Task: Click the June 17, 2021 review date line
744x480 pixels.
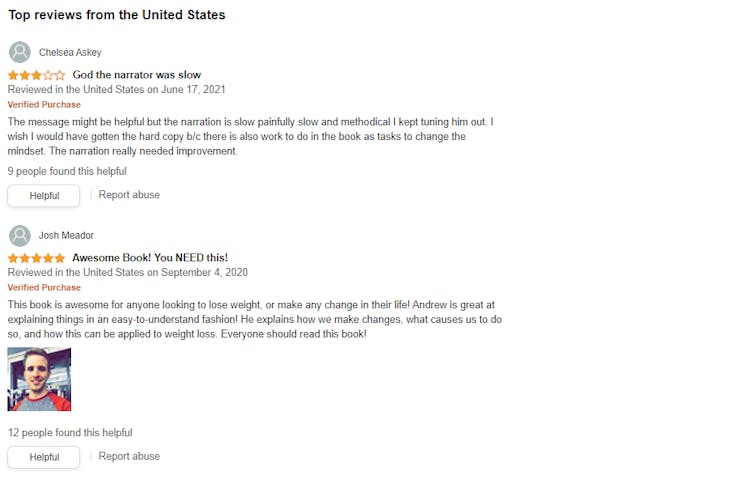Action: (116, 89)
